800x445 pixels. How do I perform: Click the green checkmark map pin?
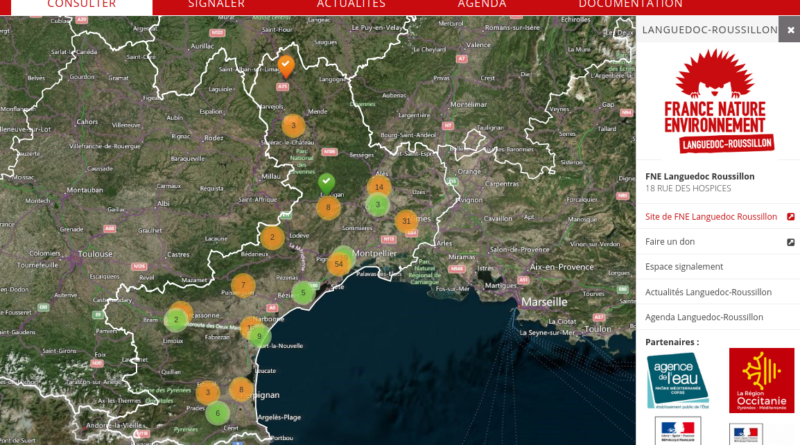click(326, 182)
